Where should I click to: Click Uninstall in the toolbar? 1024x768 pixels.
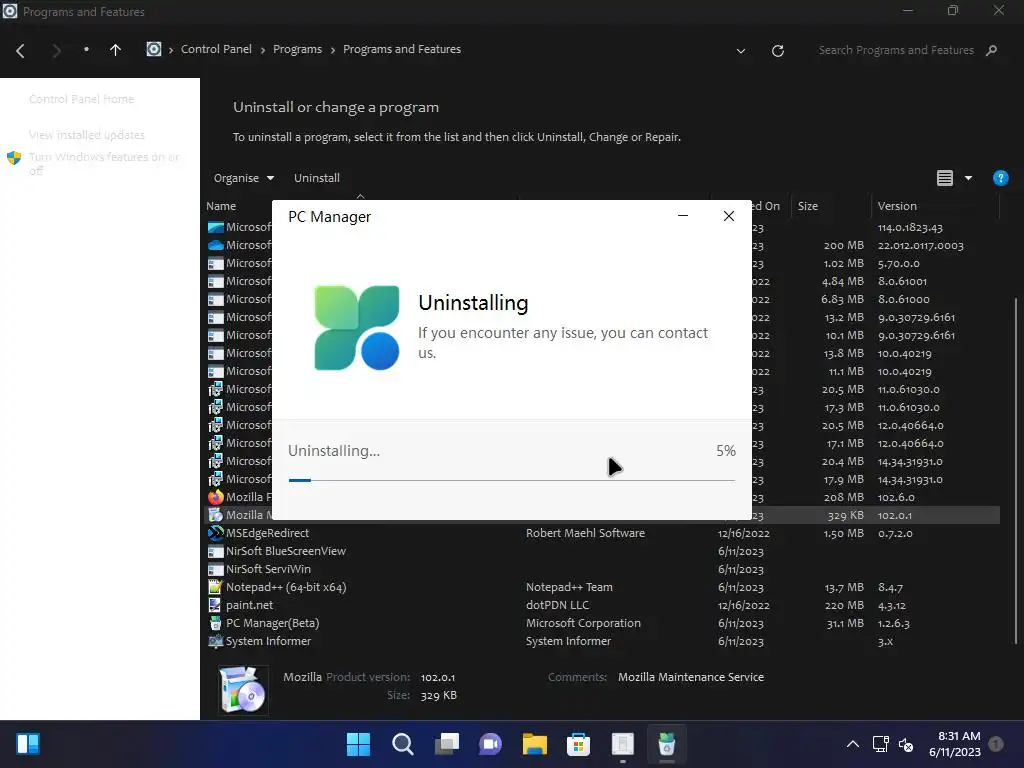(317, 178)
